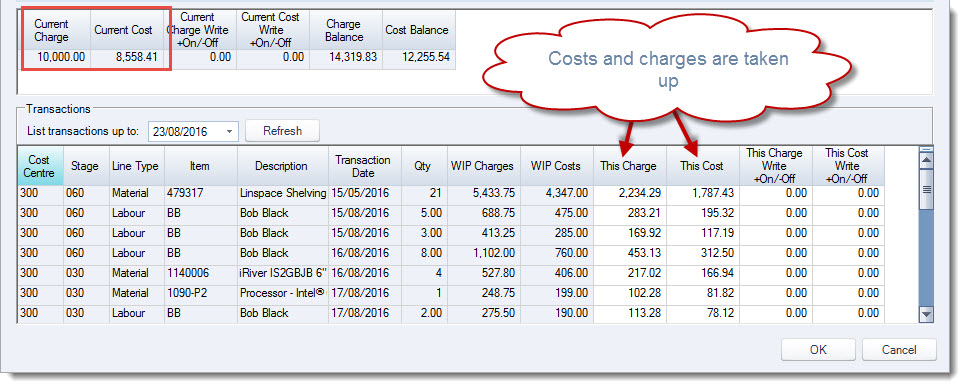The height and width of the screenshot is (388, 965).
Task: Click the Transaction Date column header
Action: 365,166
